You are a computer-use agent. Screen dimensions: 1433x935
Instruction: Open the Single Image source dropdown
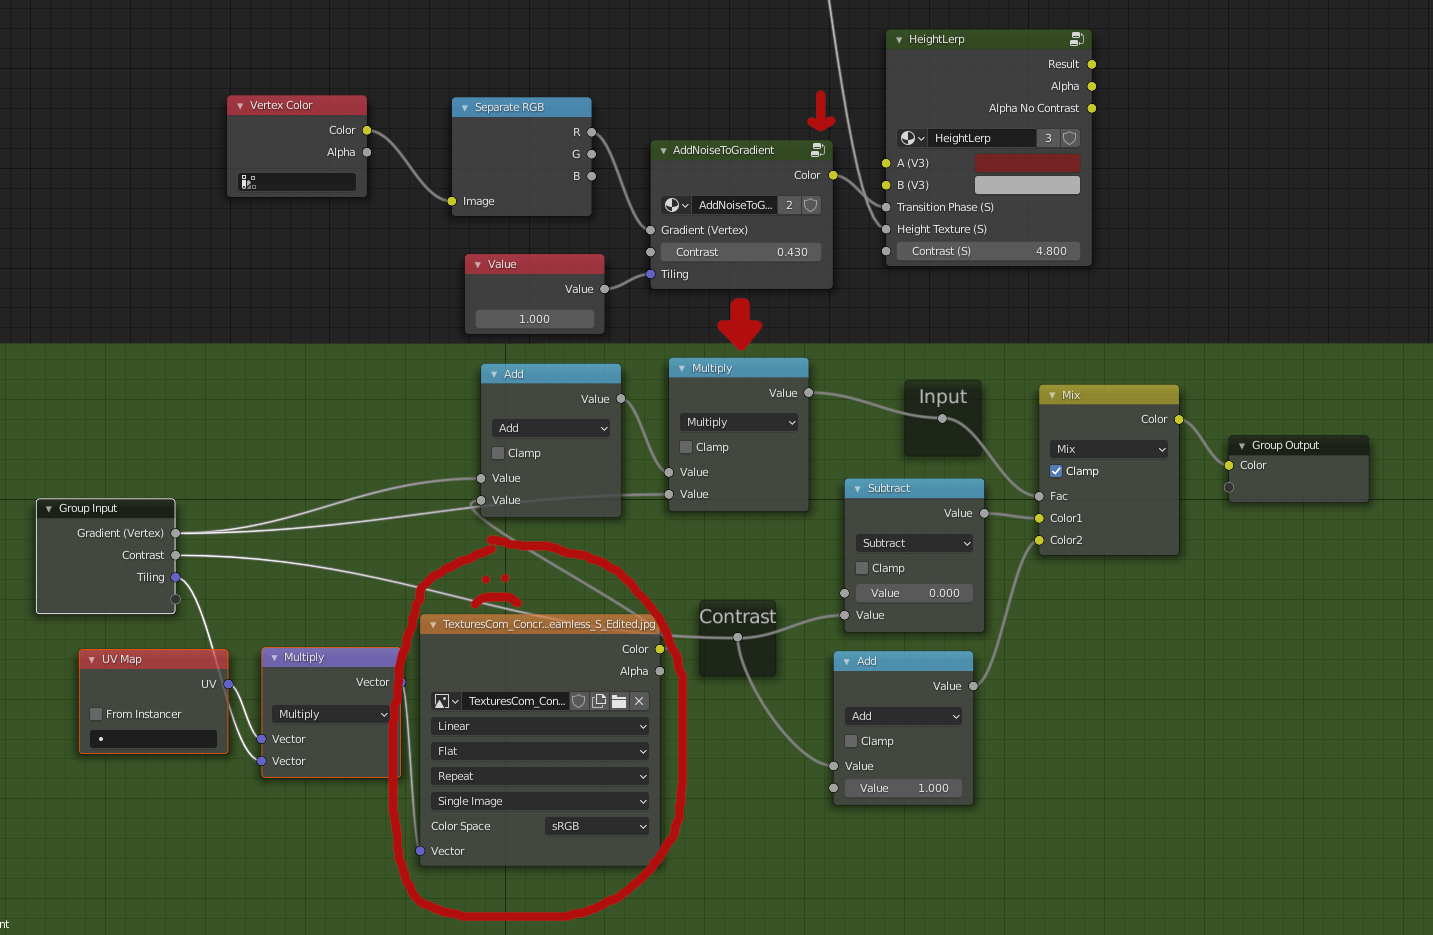pos(540,801)
